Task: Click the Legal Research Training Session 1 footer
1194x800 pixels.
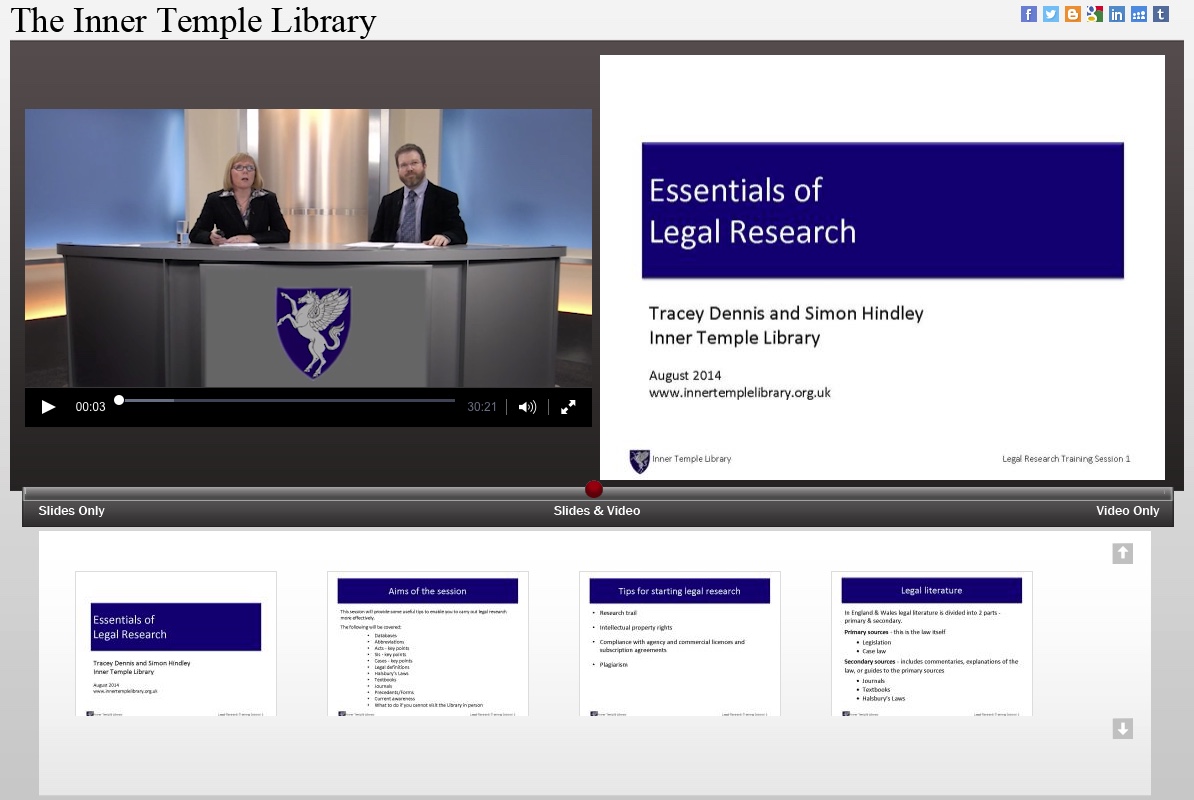Action: coord(1066,459)
